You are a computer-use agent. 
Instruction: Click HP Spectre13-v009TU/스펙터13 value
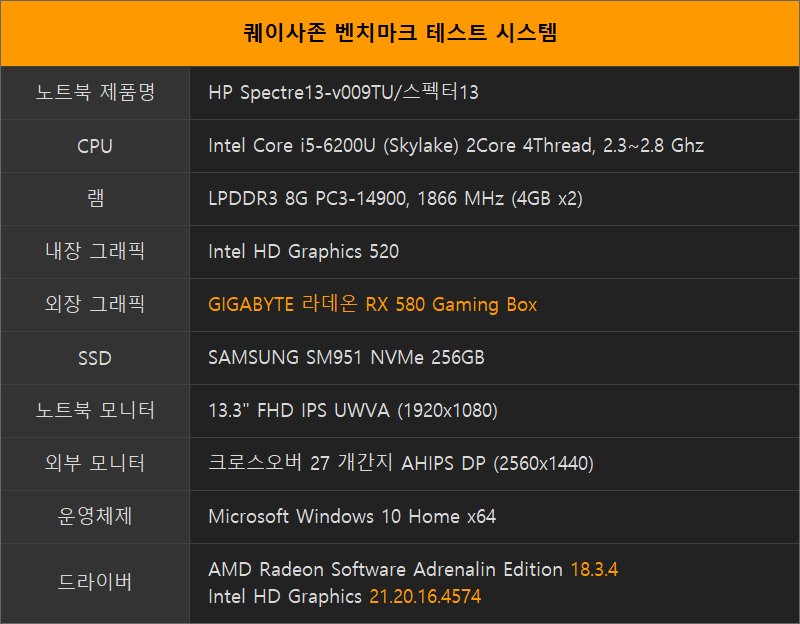[343, 92]
